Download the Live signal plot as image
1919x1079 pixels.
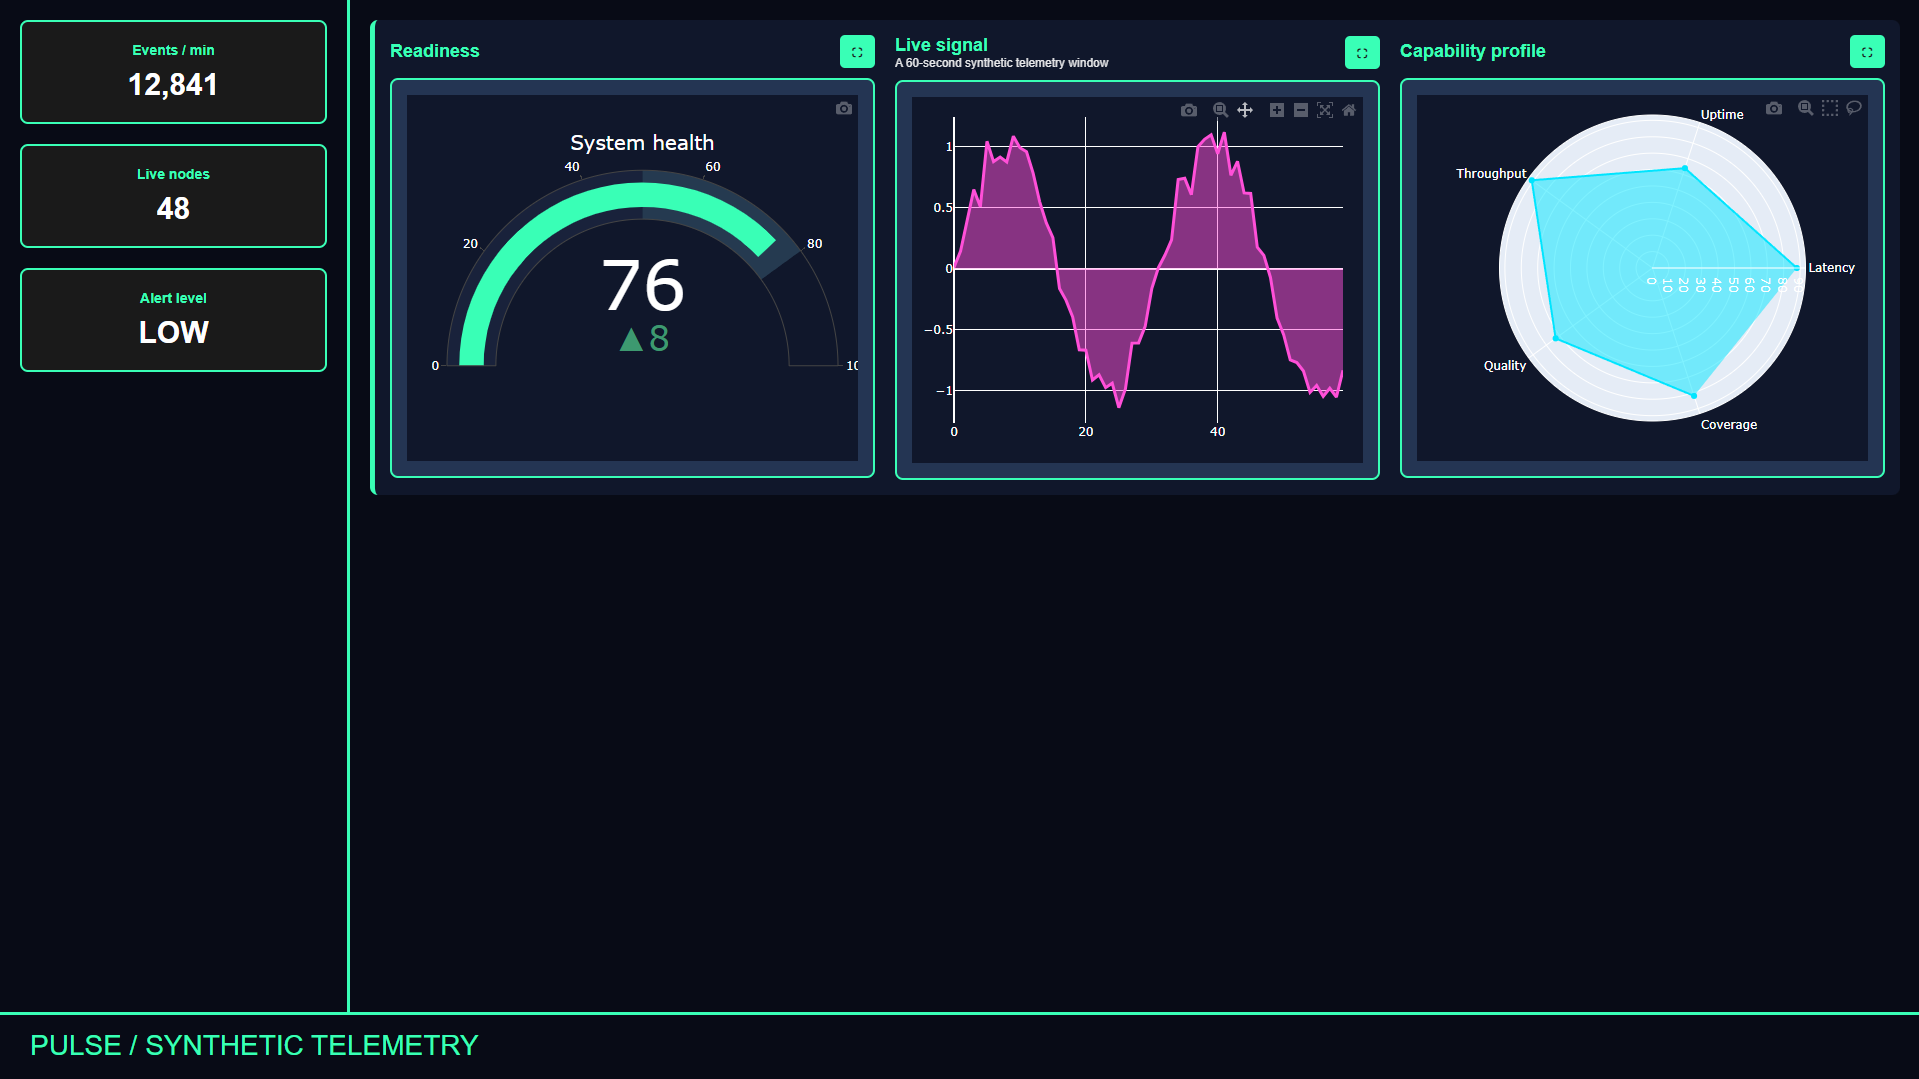1189,110
